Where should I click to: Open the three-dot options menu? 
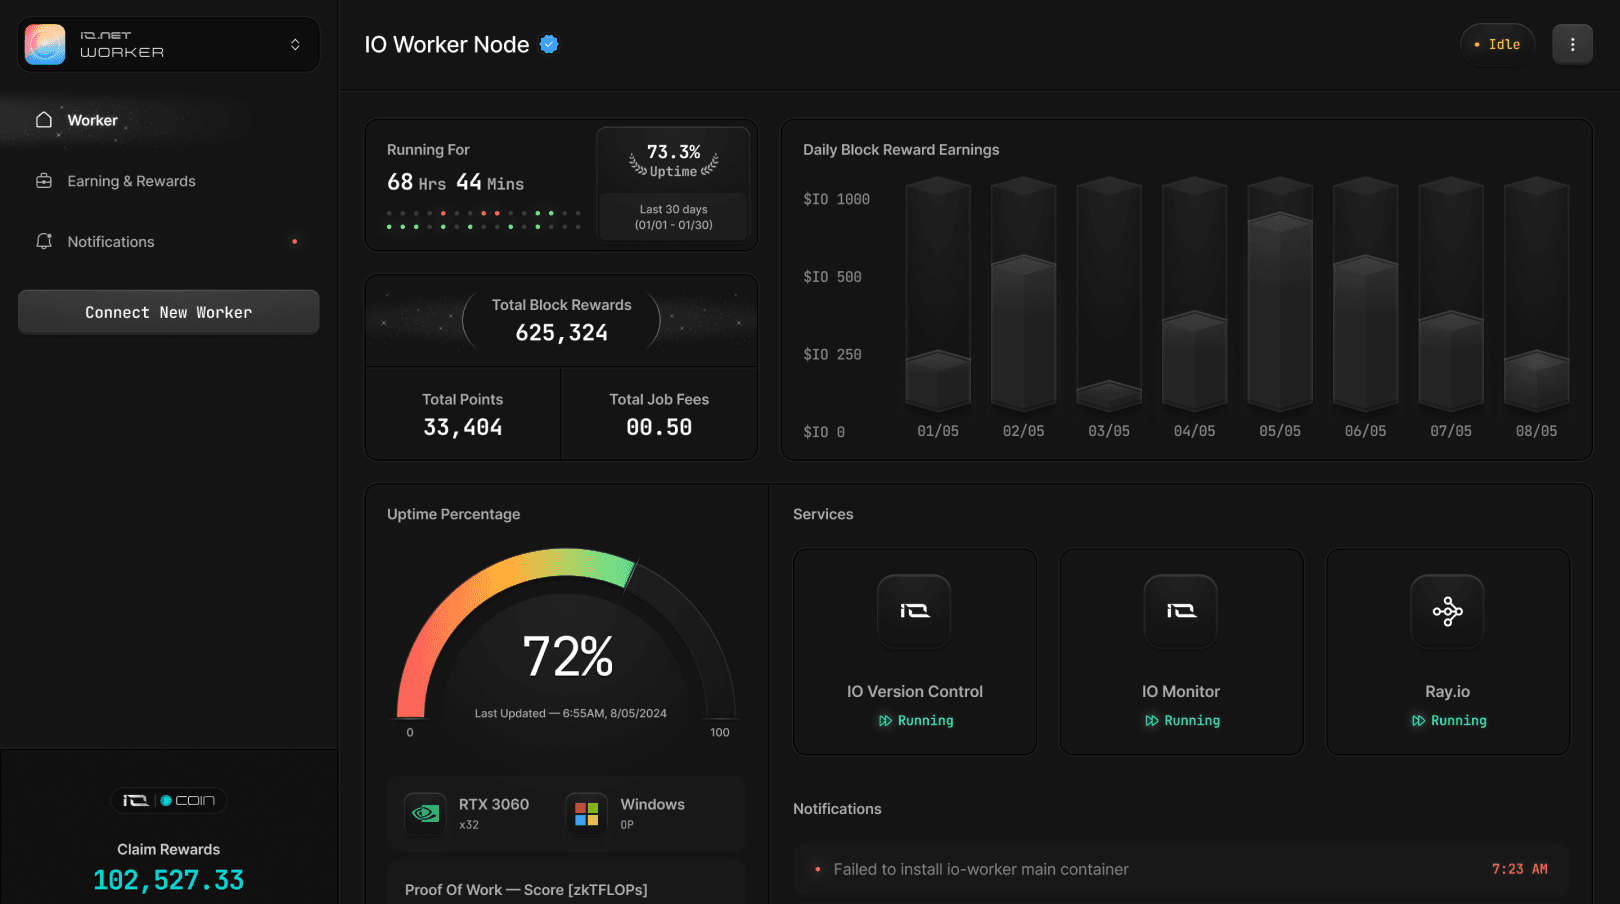1572,44
